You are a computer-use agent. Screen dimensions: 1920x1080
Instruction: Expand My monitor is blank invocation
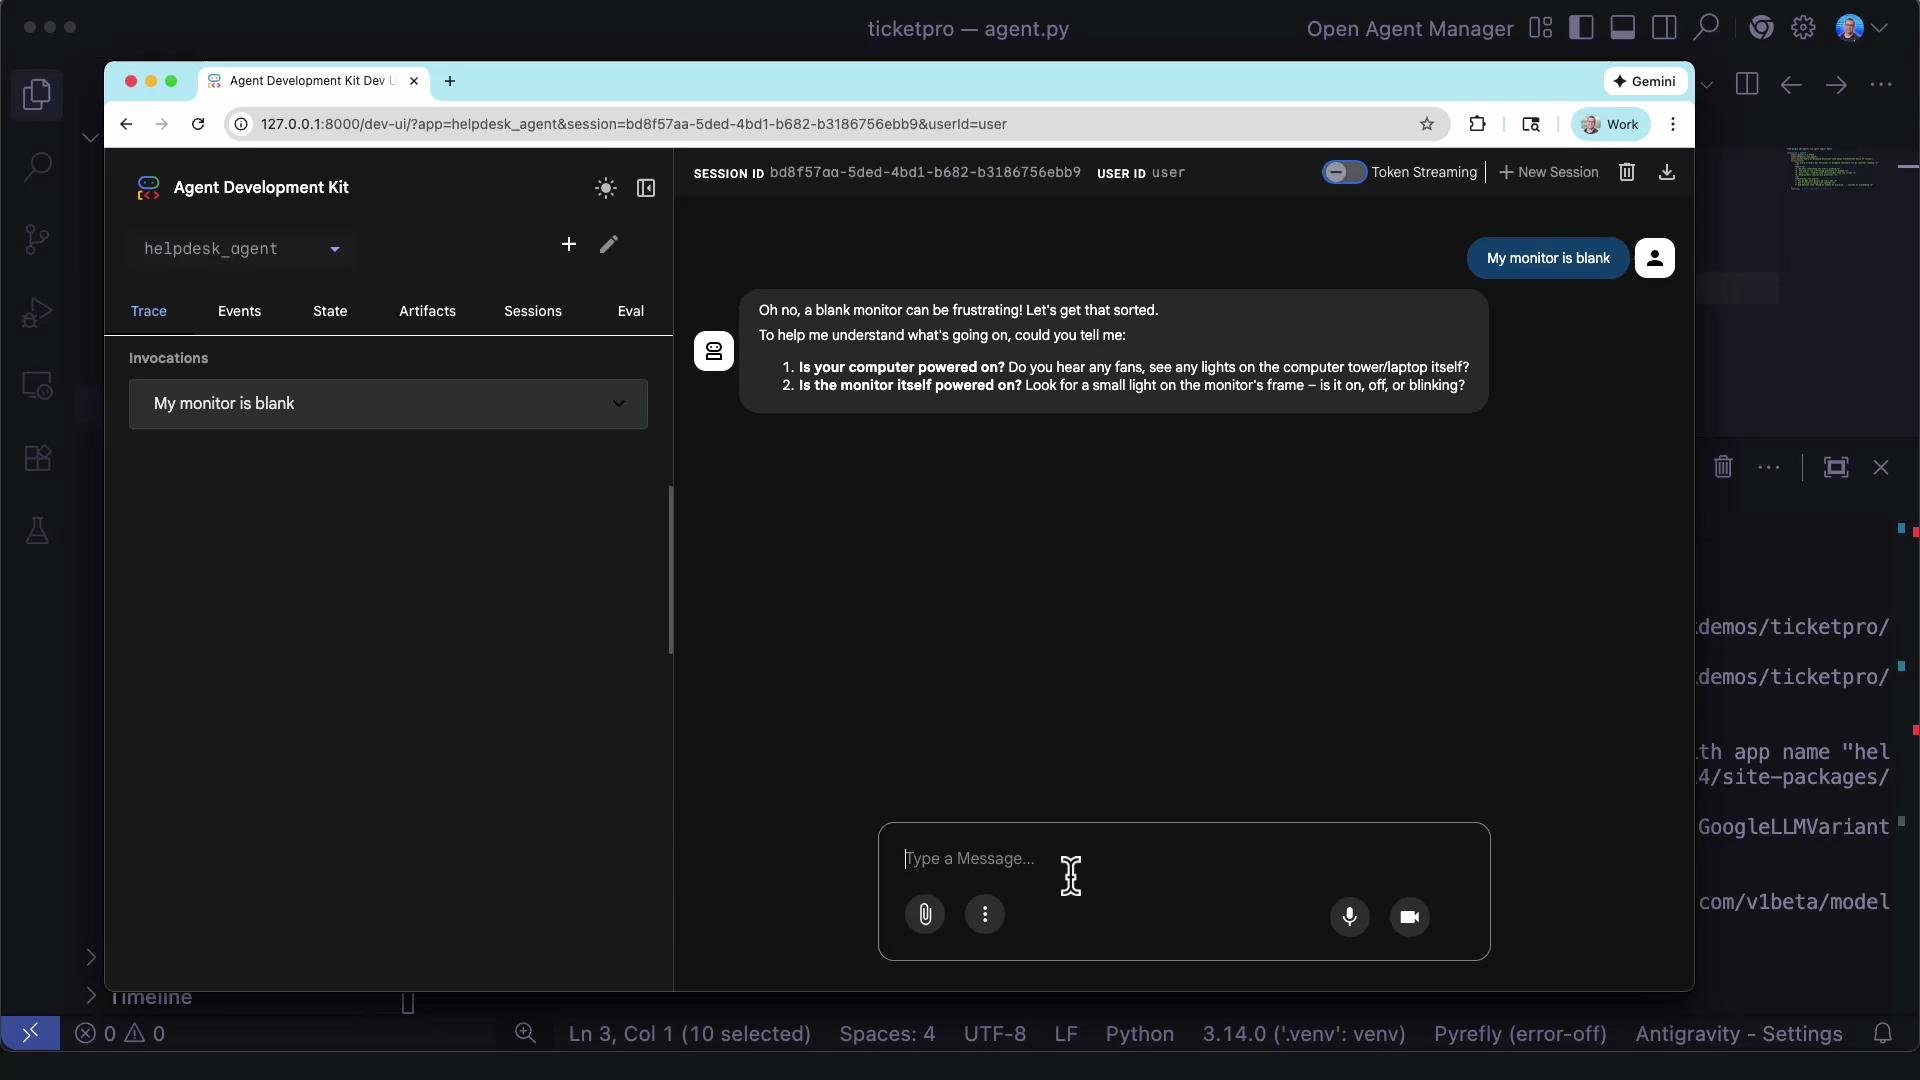[388, 404]
